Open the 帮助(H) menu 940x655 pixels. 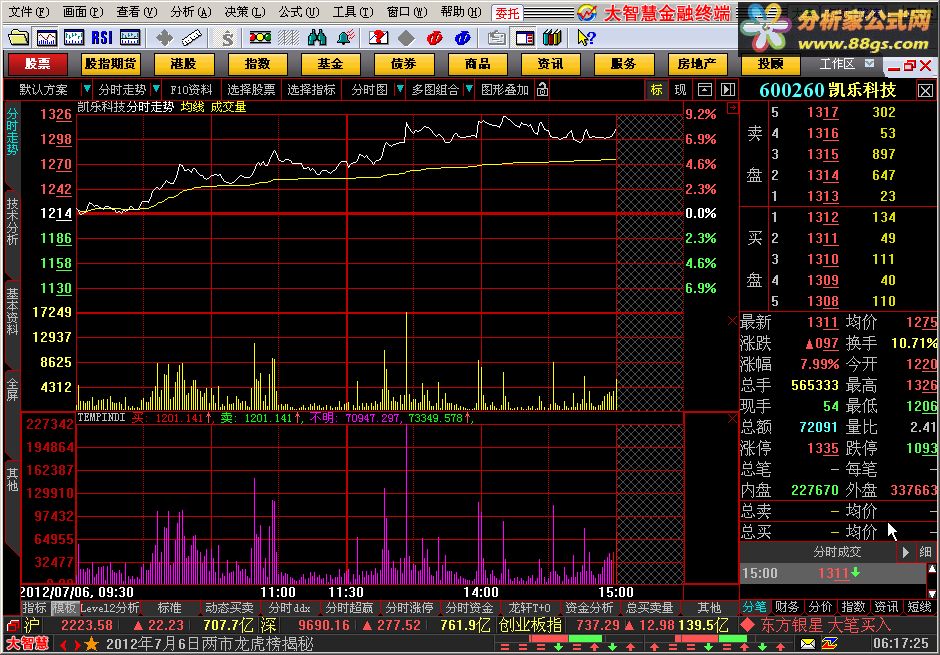pyautogui.click(x=461, y=12)
